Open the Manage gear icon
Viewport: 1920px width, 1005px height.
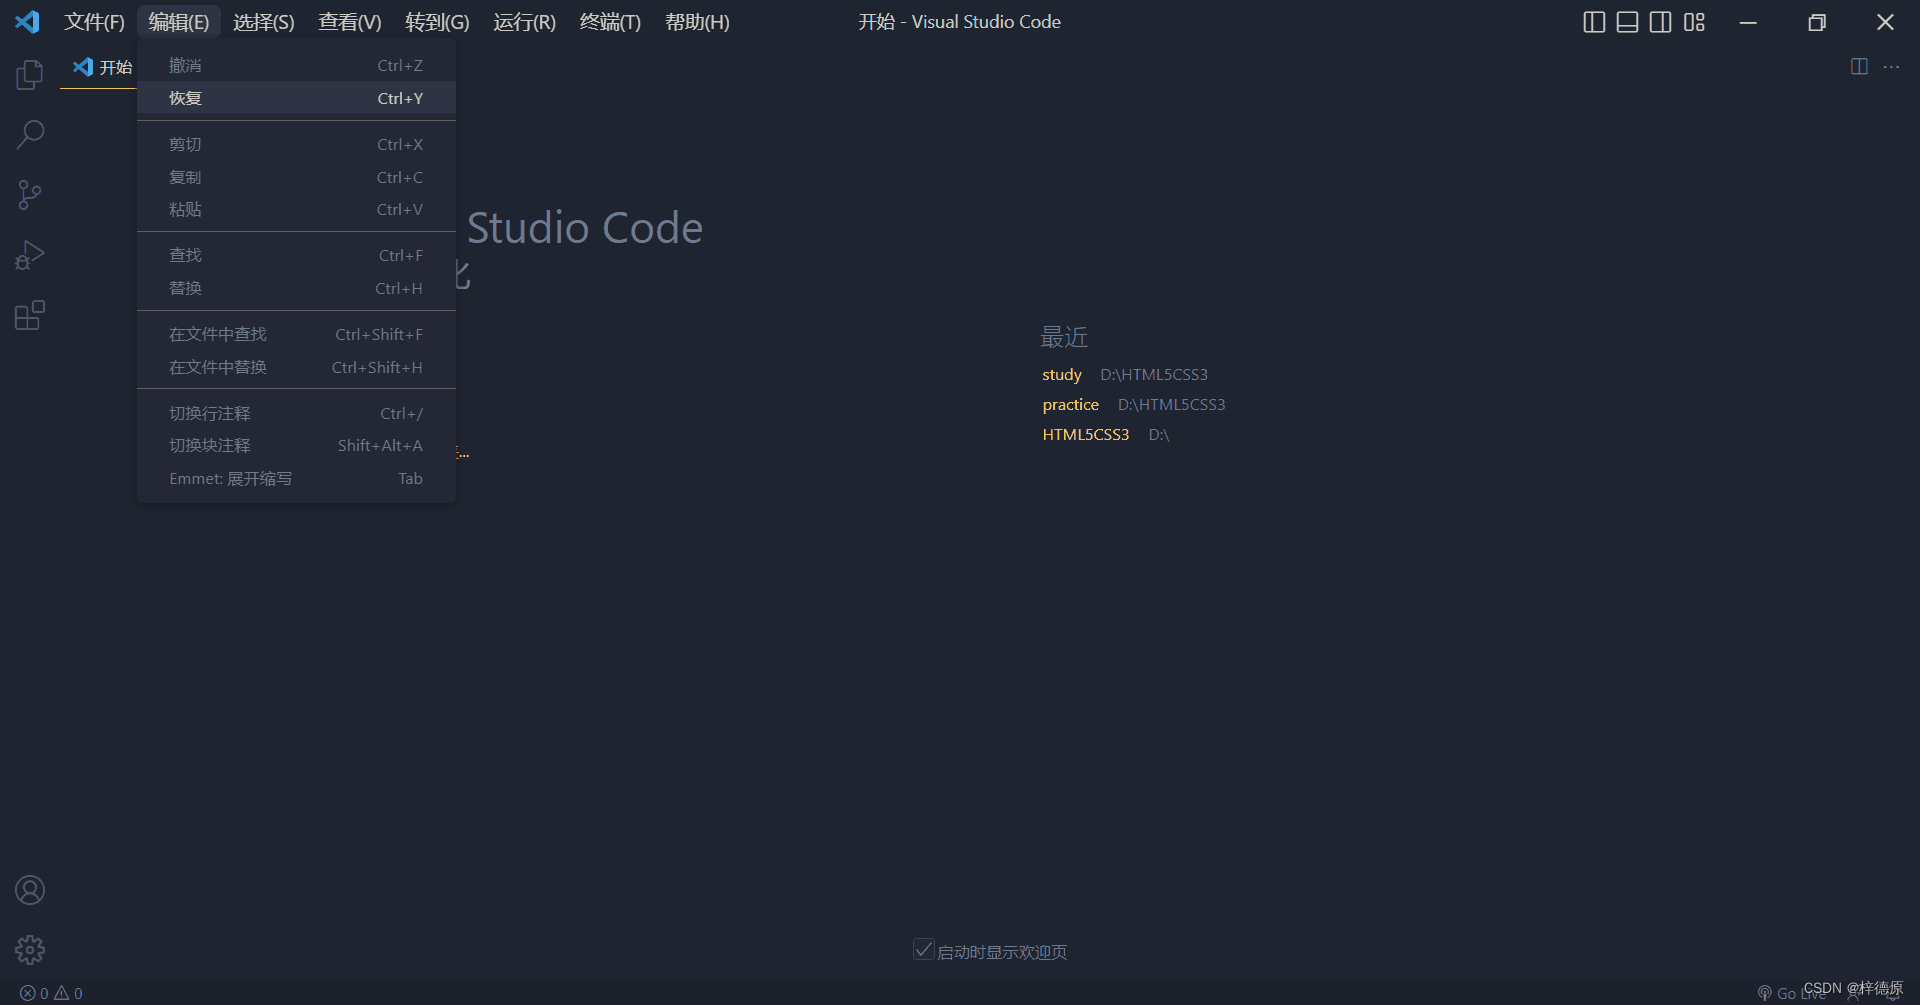(x=30, y=949)
